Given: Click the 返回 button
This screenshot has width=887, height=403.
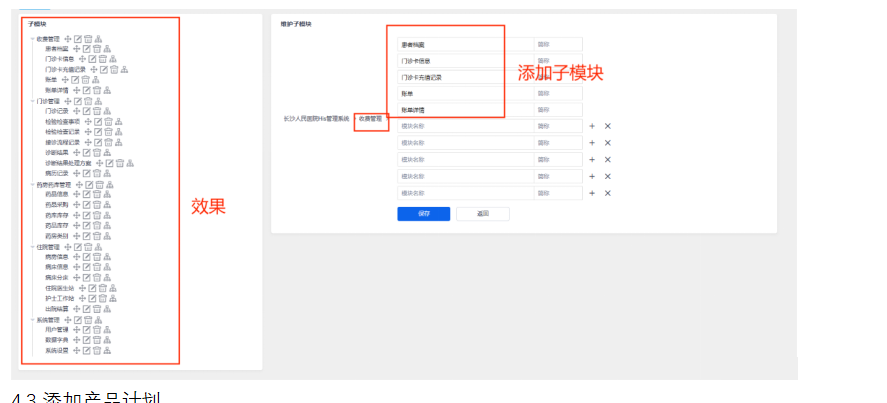Looking at the screenshot, I should [483, 214].
